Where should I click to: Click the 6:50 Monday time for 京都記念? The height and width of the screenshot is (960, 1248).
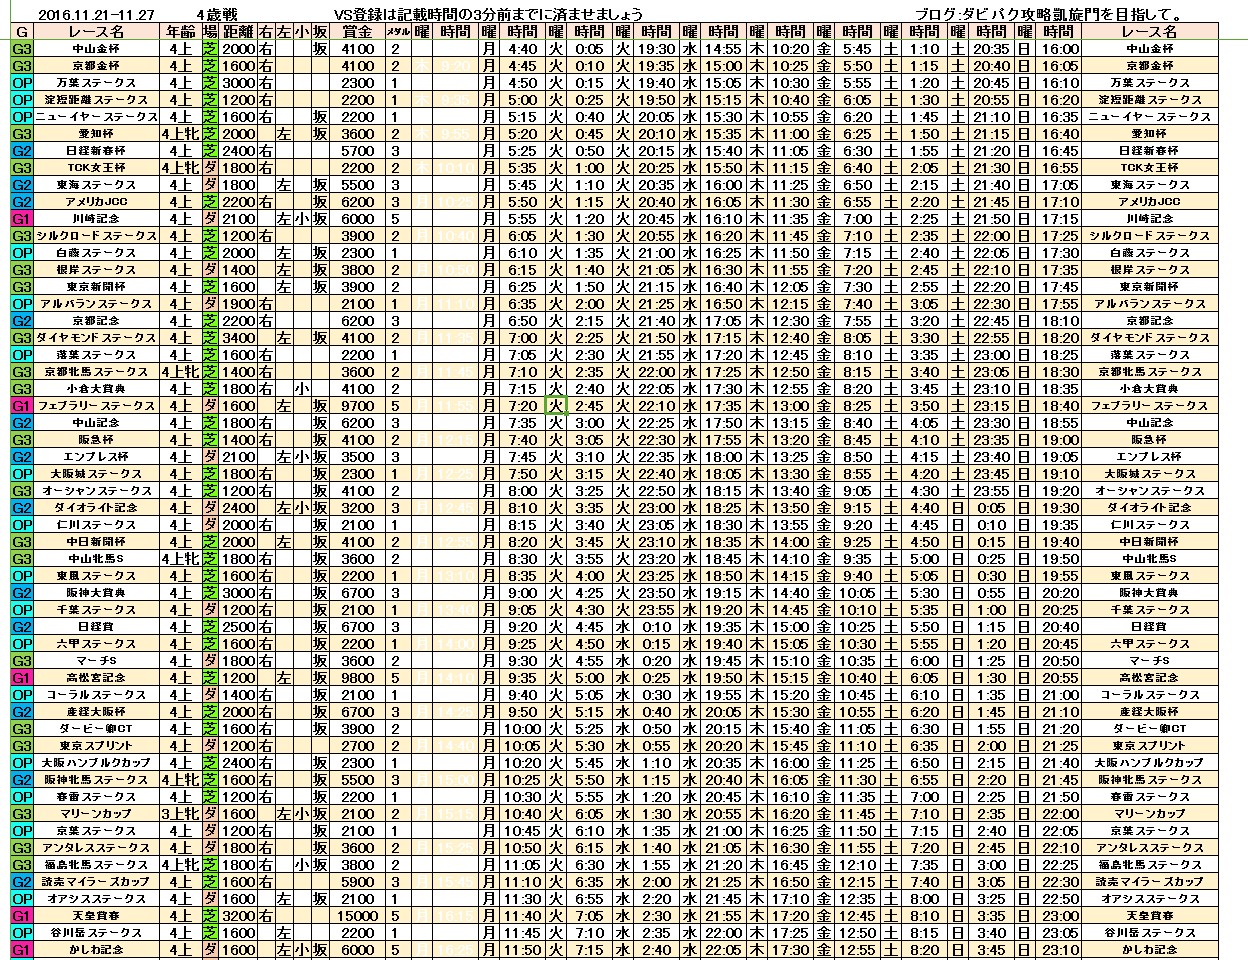(522, 321)
